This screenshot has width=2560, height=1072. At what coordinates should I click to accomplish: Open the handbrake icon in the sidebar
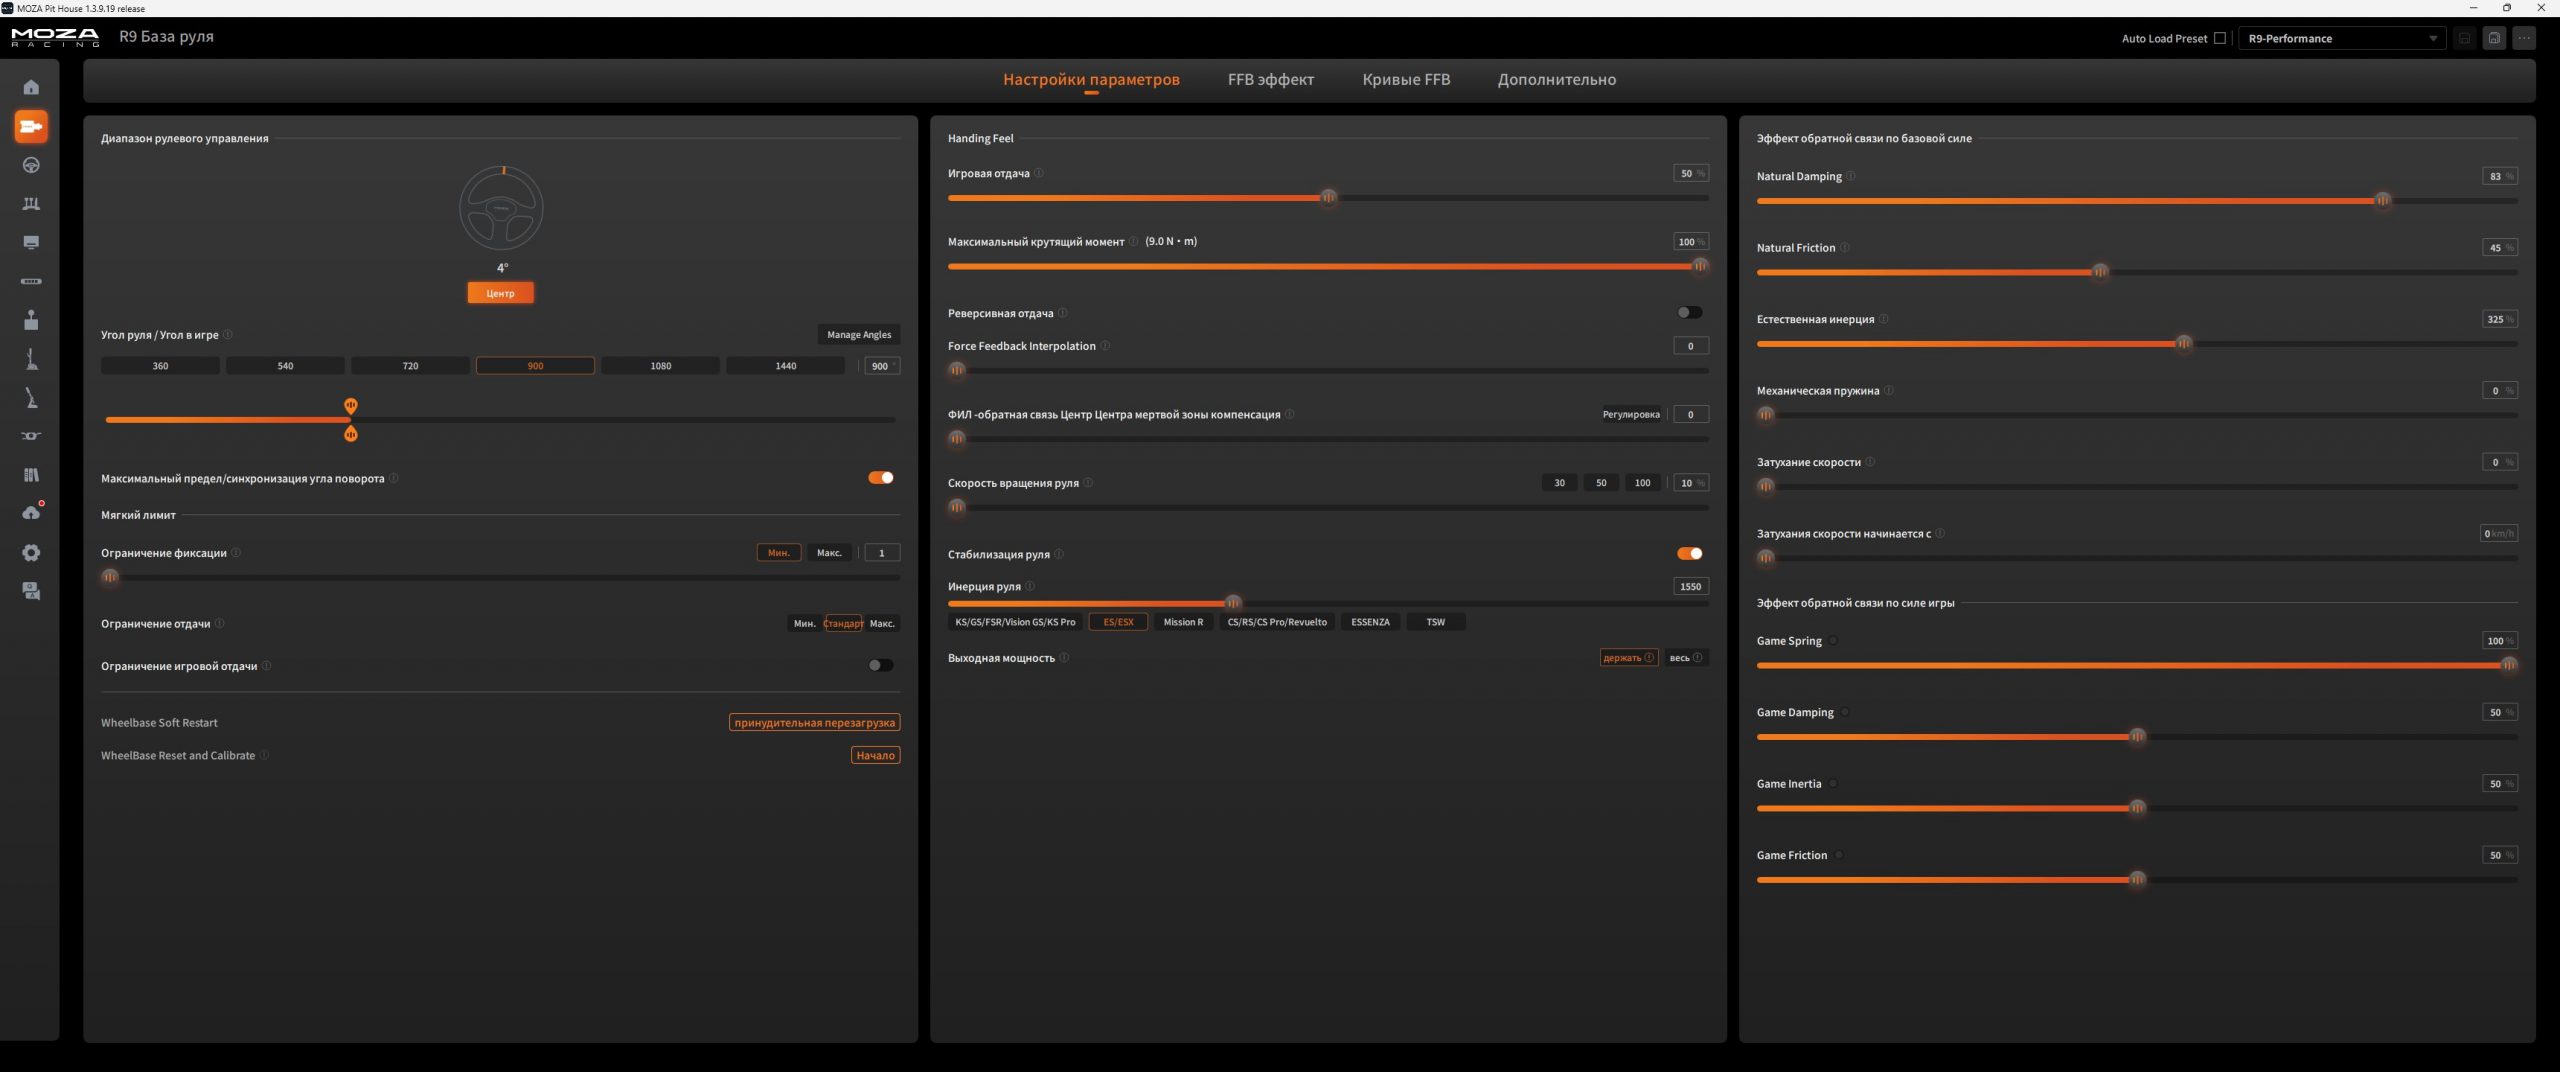point(31,398)
